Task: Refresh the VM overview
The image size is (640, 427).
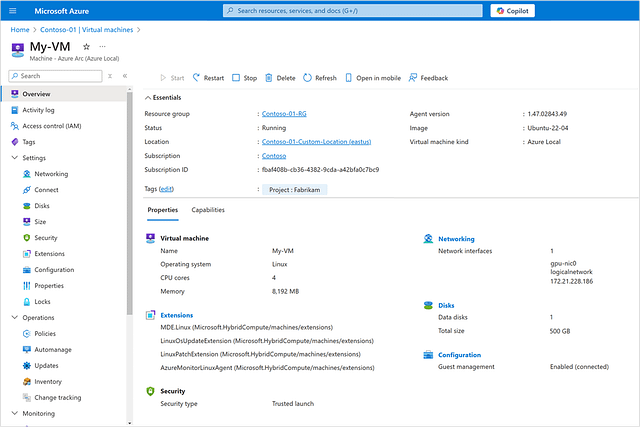Action: coord(320,78)
